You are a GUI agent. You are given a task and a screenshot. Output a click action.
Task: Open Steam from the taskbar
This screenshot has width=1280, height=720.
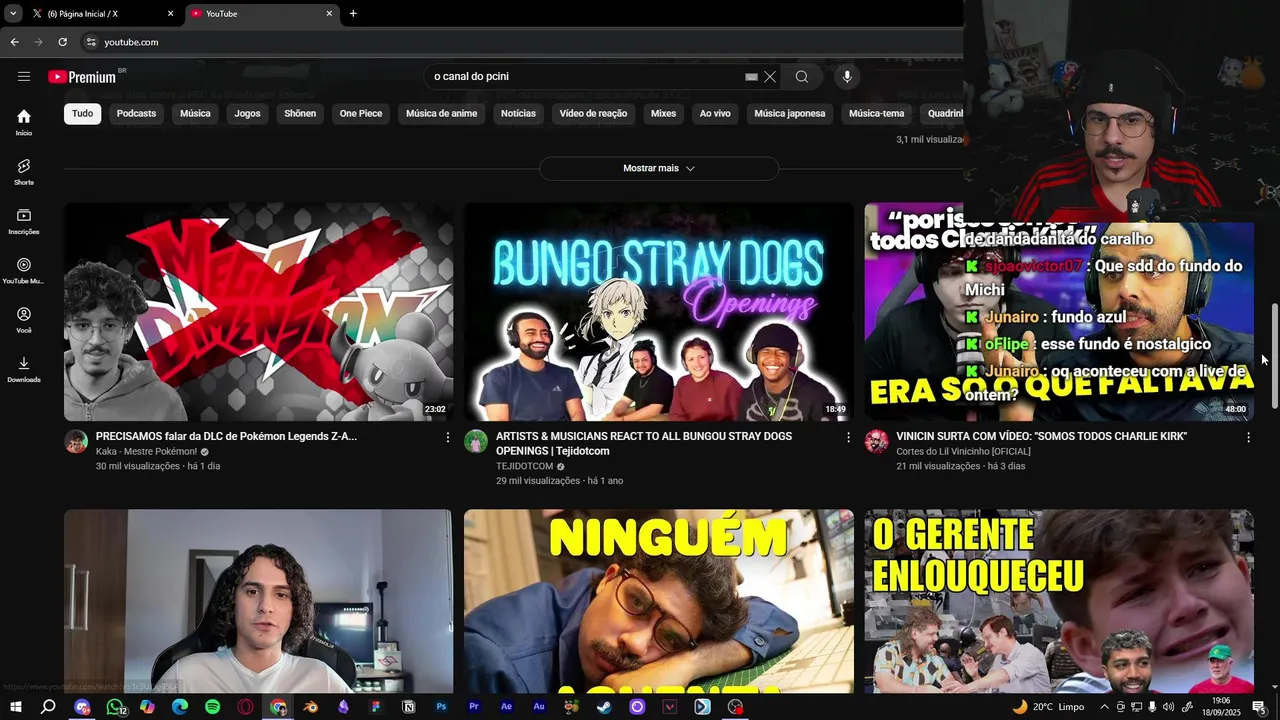[x=604, y=707]
